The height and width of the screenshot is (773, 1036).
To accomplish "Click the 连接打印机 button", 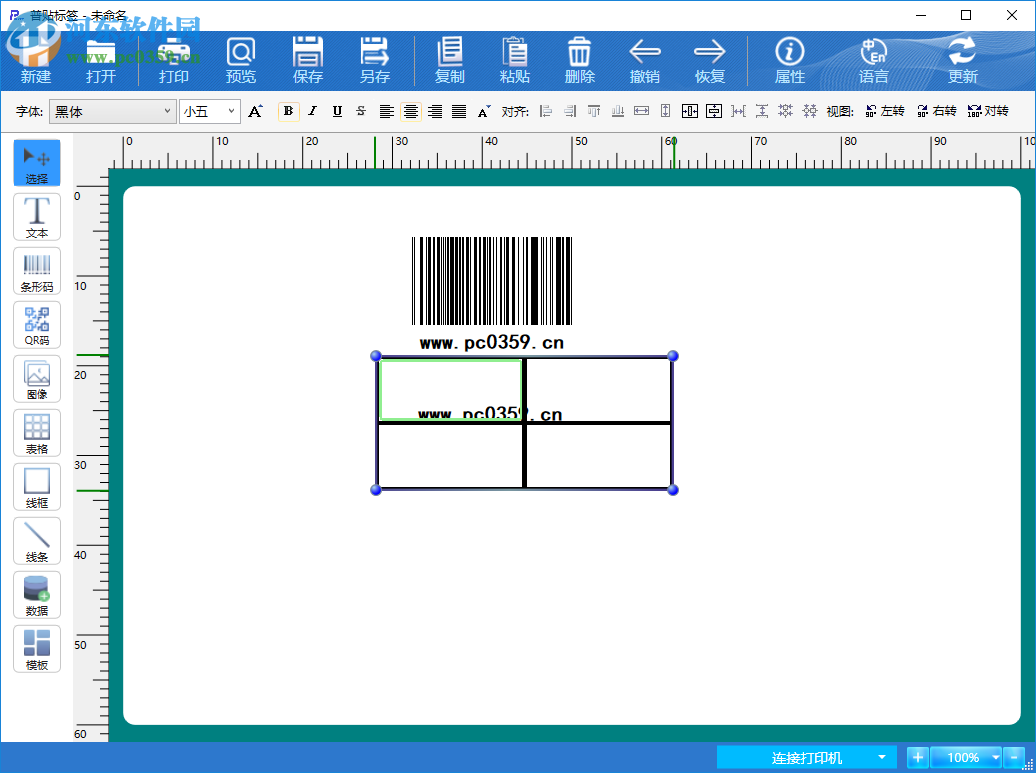I will point(807,757).
